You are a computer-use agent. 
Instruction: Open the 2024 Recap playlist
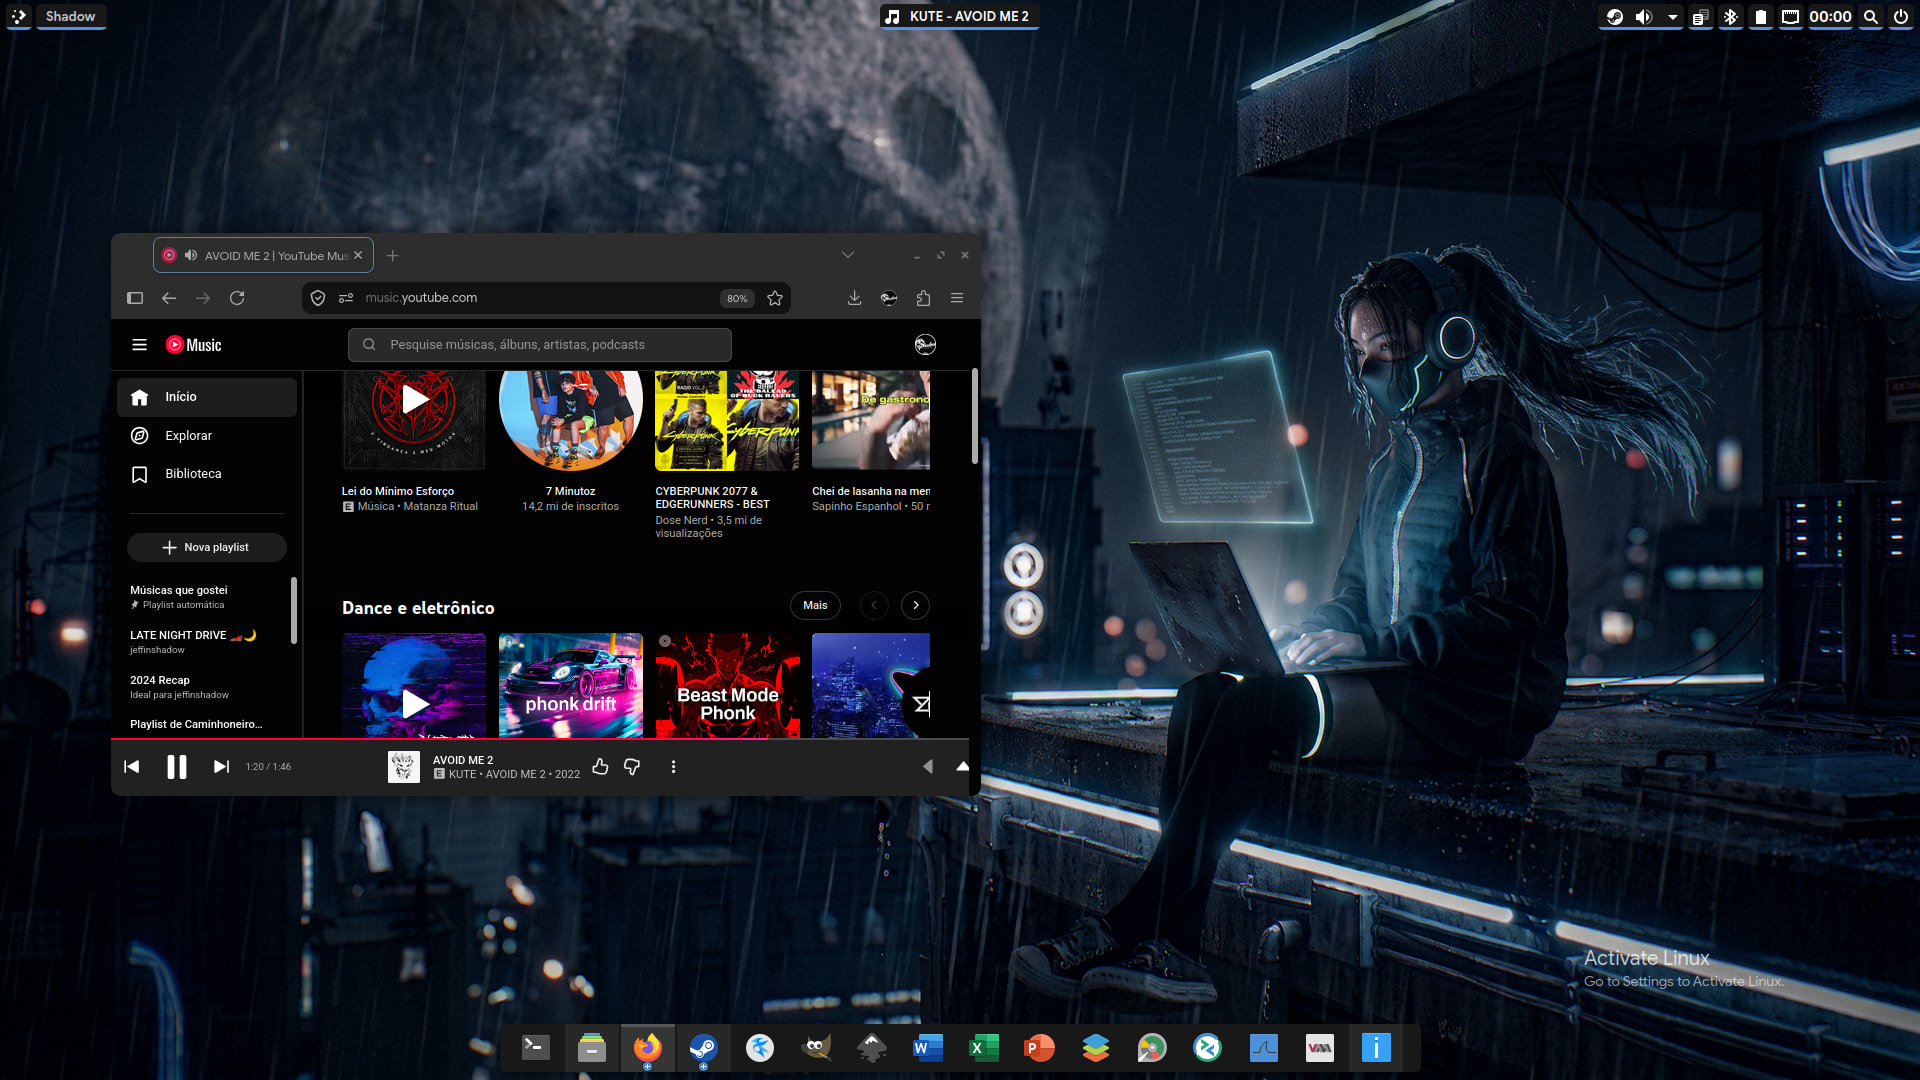[207, 687]
